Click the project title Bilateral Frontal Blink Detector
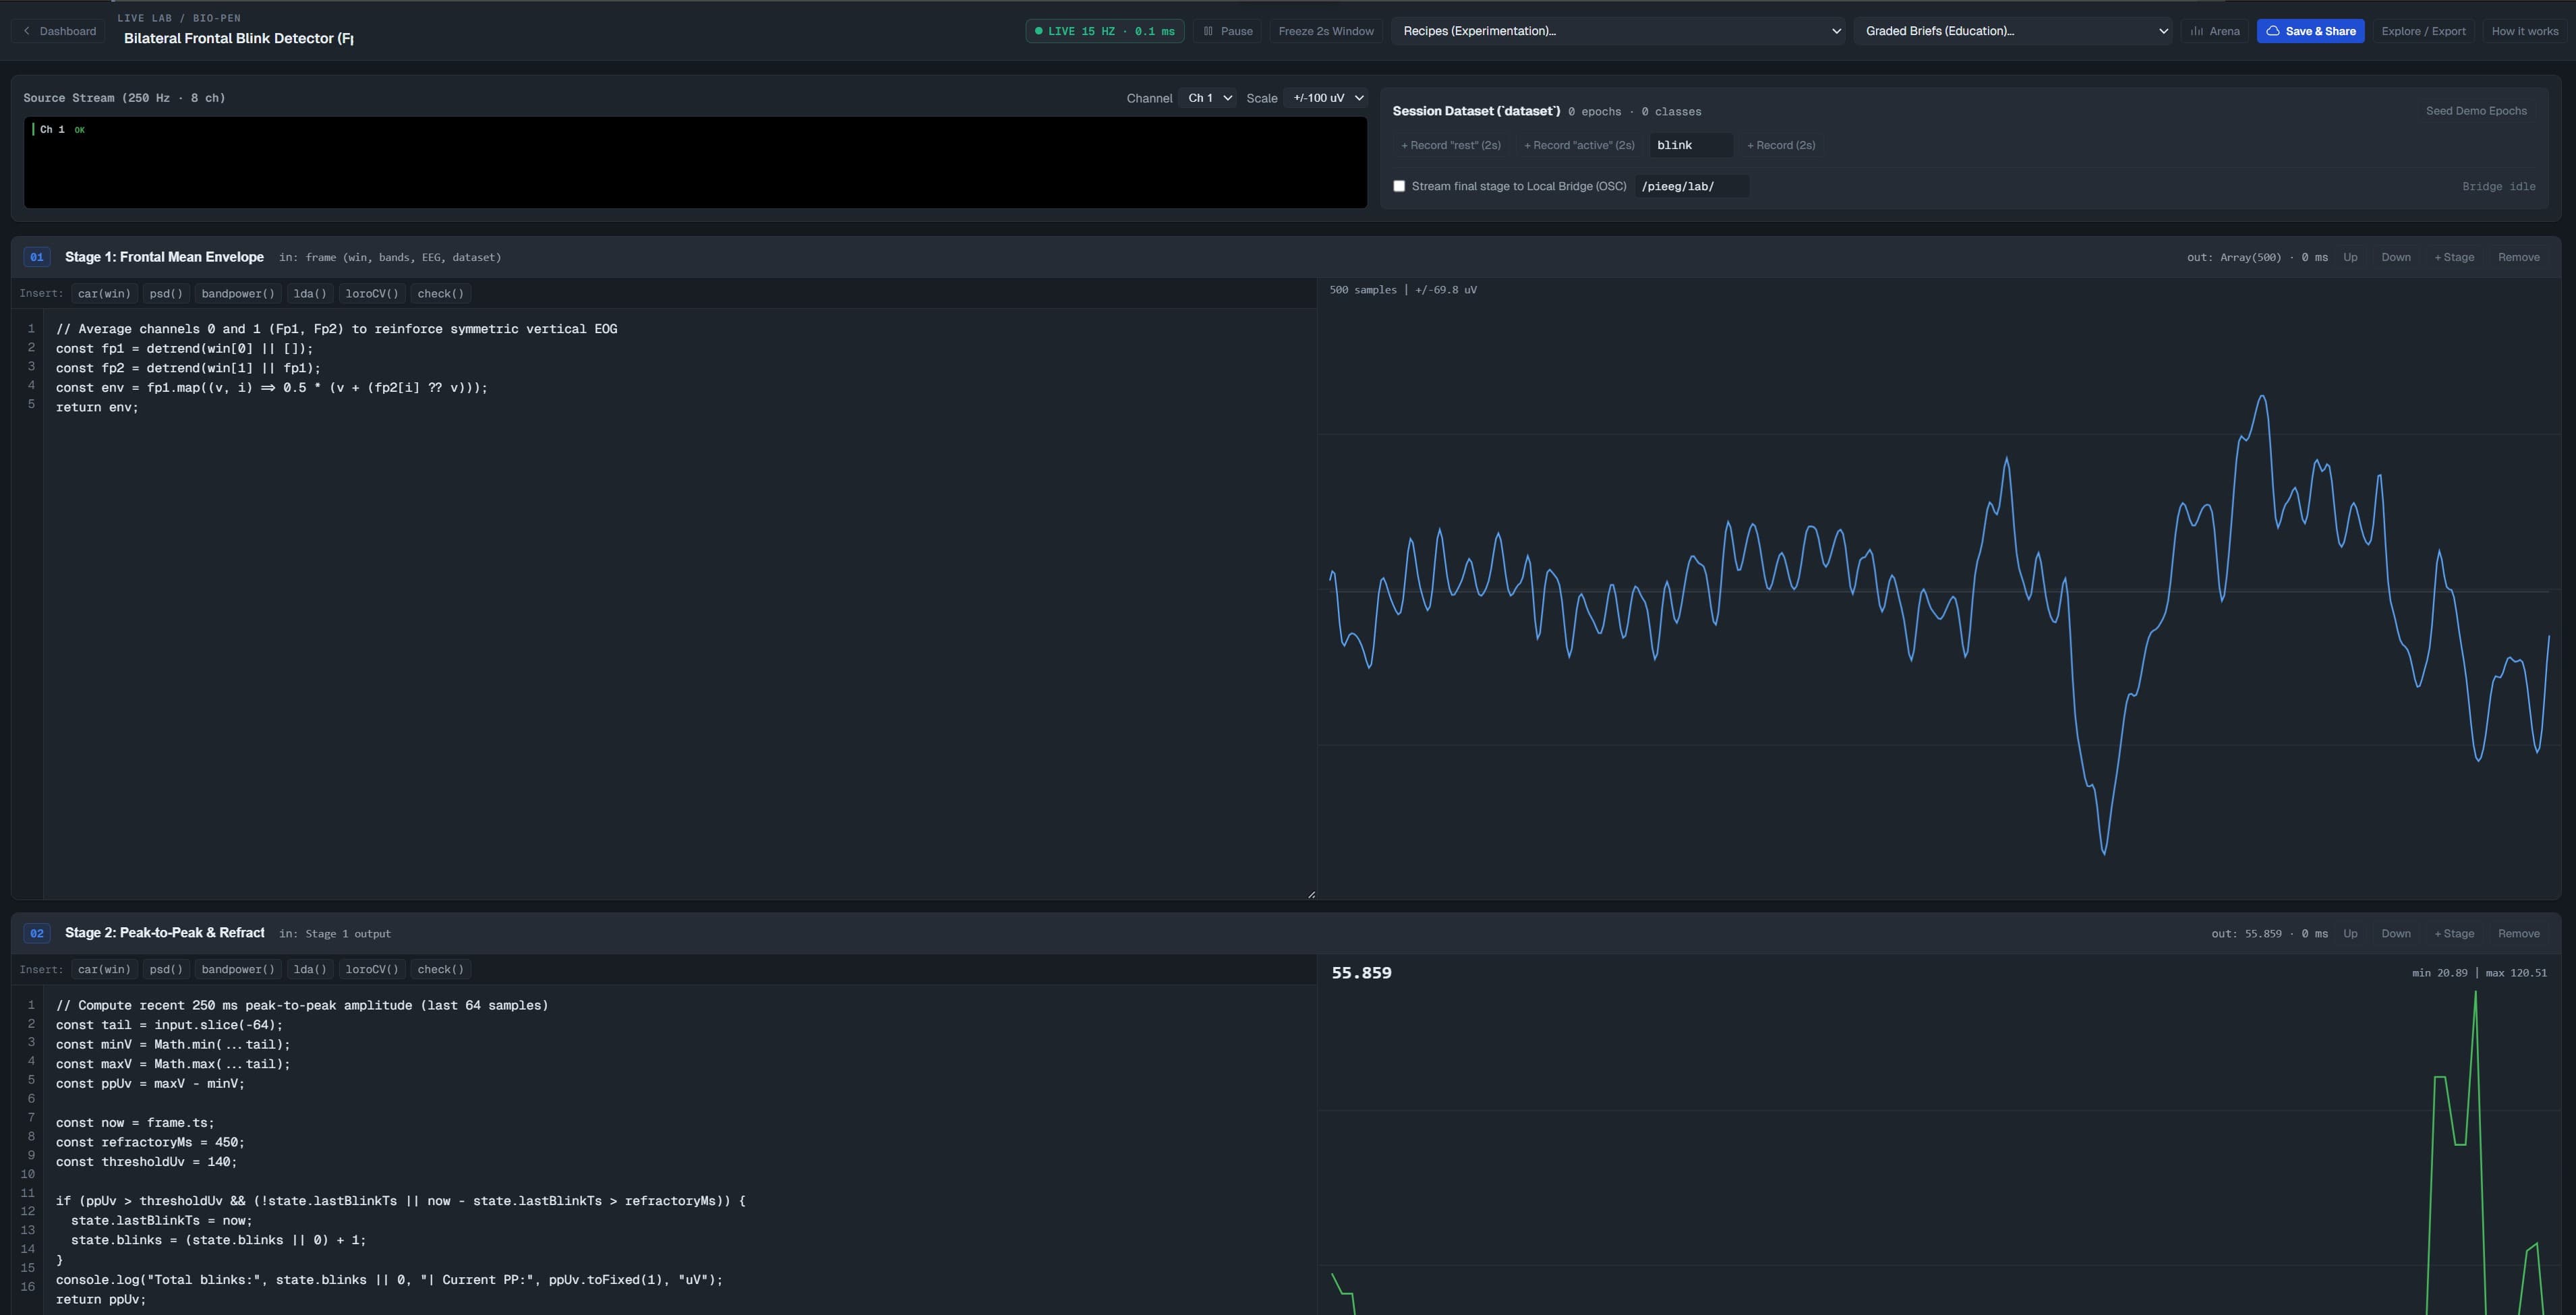The height and width of the screenshot is (1315, 2576). coord(238,38)
